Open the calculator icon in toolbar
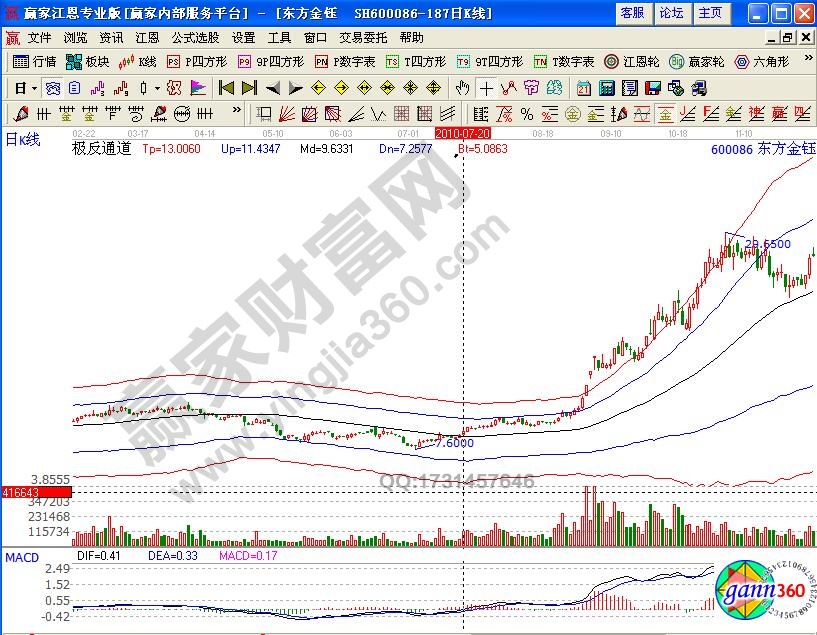 tap(606, 87)
